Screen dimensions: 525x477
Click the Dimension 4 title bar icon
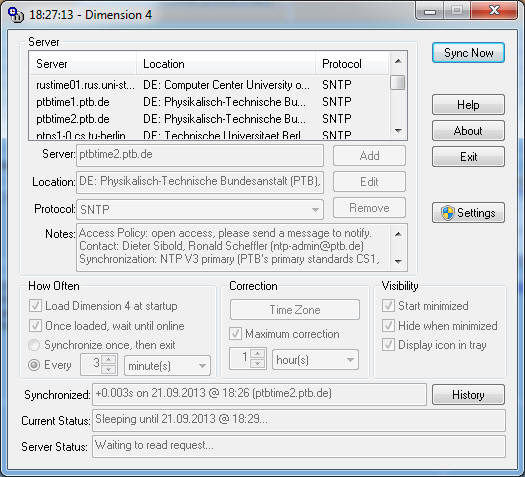[15, 15]
